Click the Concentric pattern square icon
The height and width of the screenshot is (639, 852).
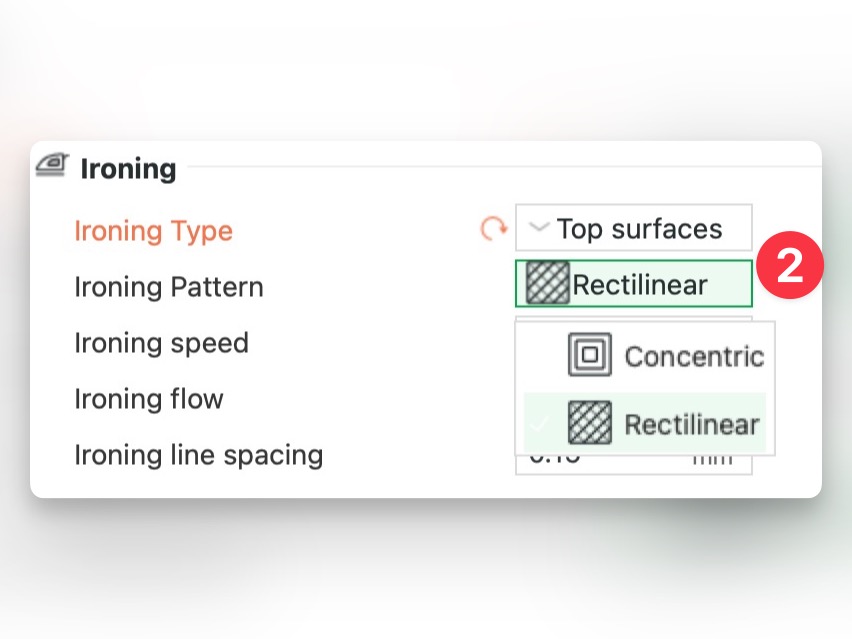point(589,355)
